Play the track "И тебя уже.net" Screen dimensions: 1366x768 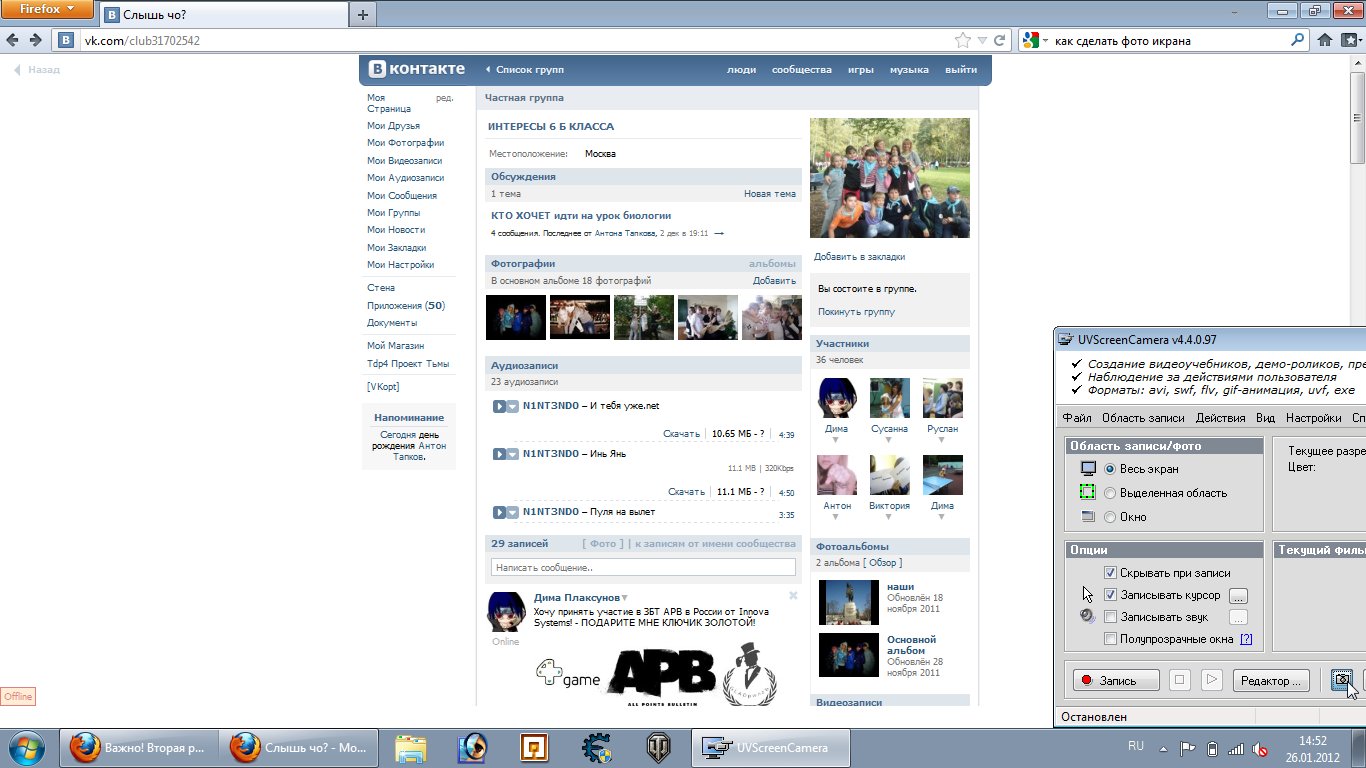pyautogui.click(x=499, y=406)
